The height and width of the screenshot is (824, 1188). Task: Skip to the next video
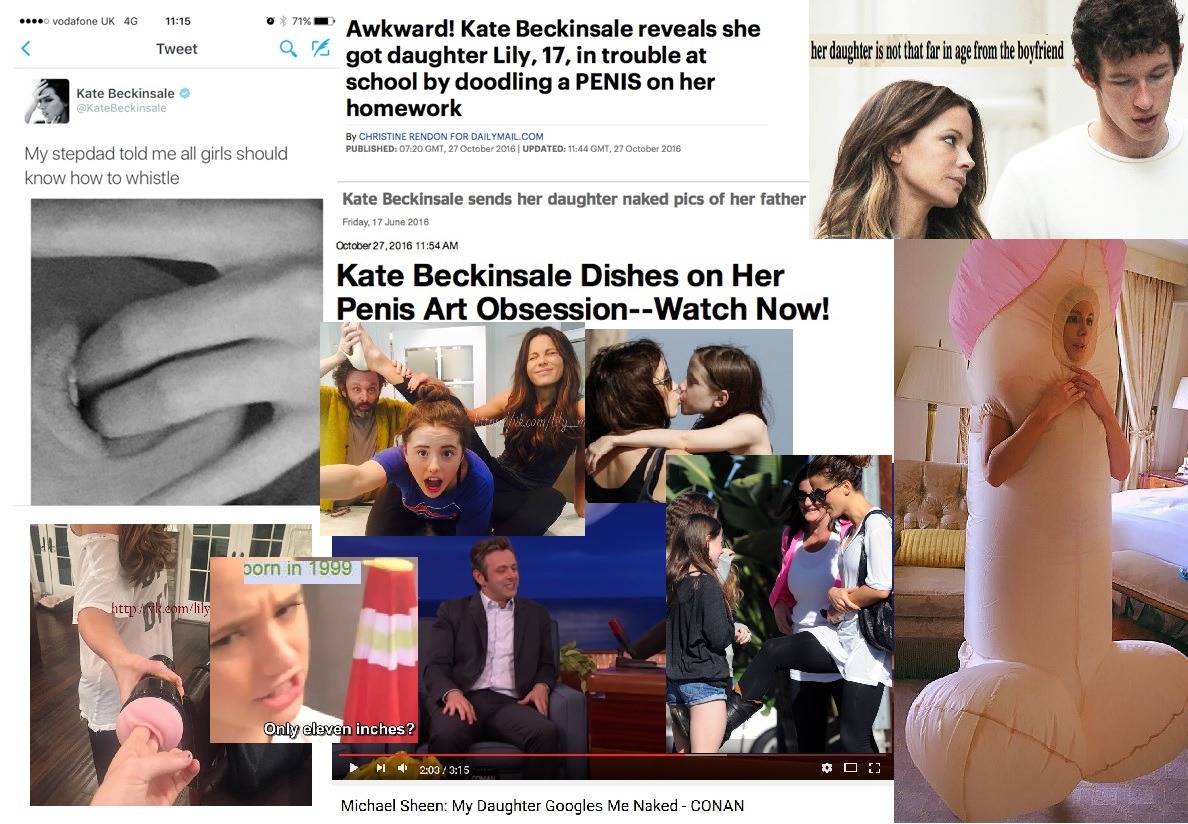tap(380, 768)
